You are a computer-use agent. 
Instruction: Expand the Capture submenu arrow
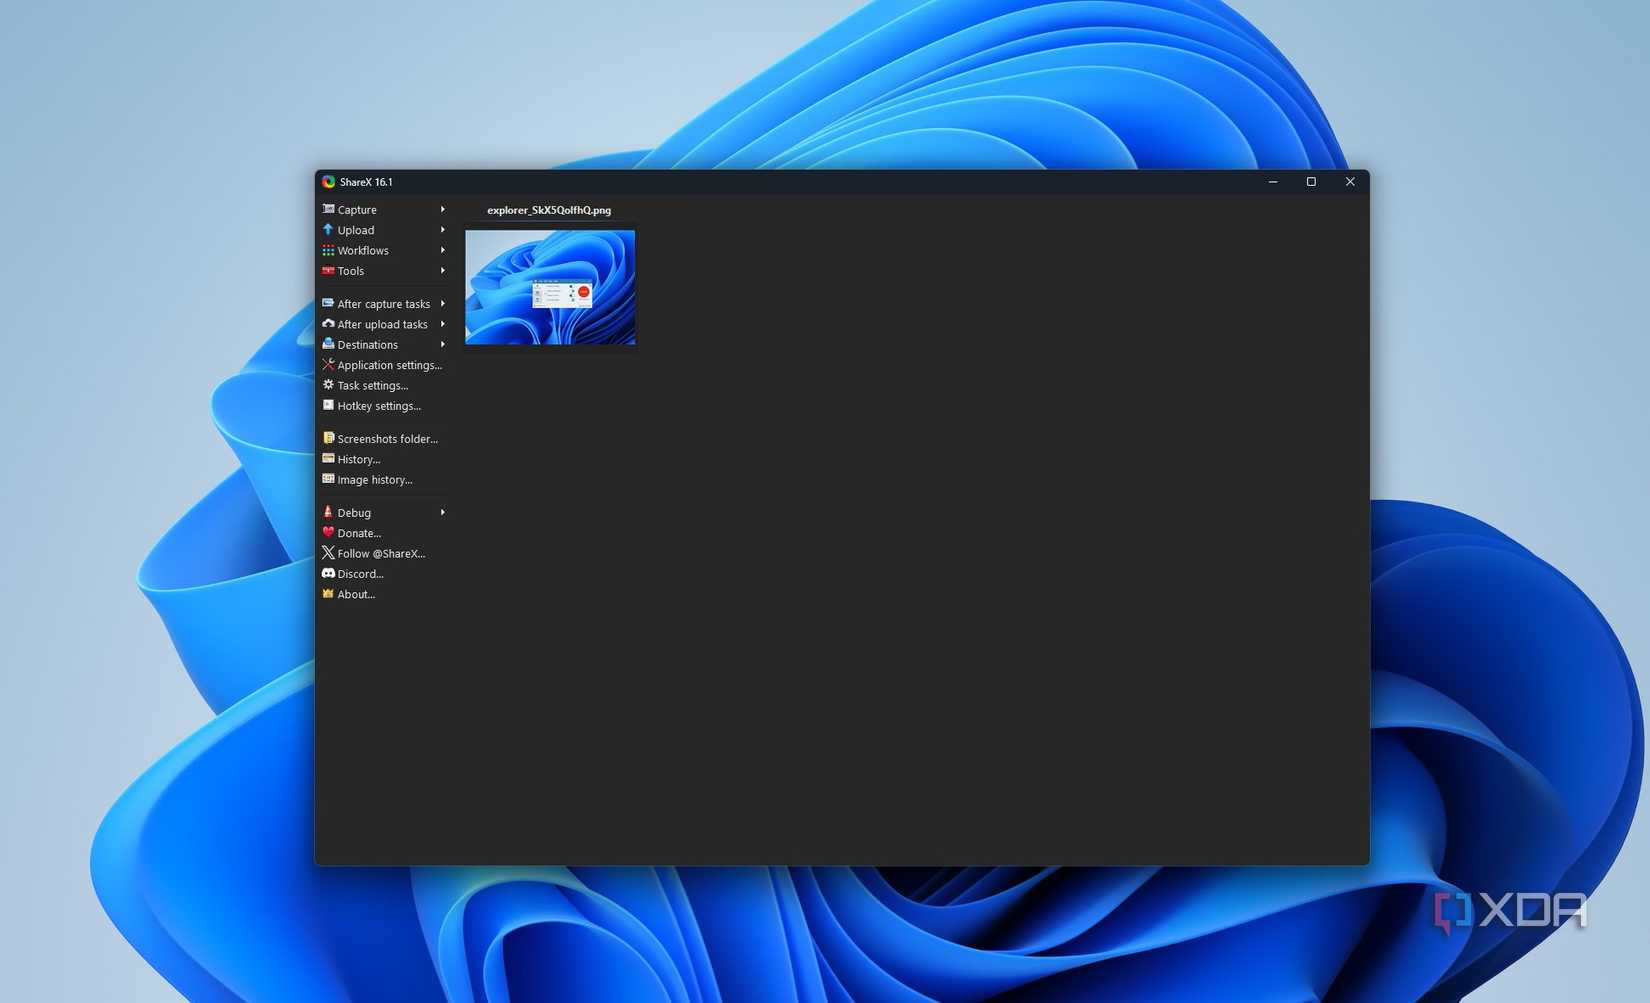[442, 210]
